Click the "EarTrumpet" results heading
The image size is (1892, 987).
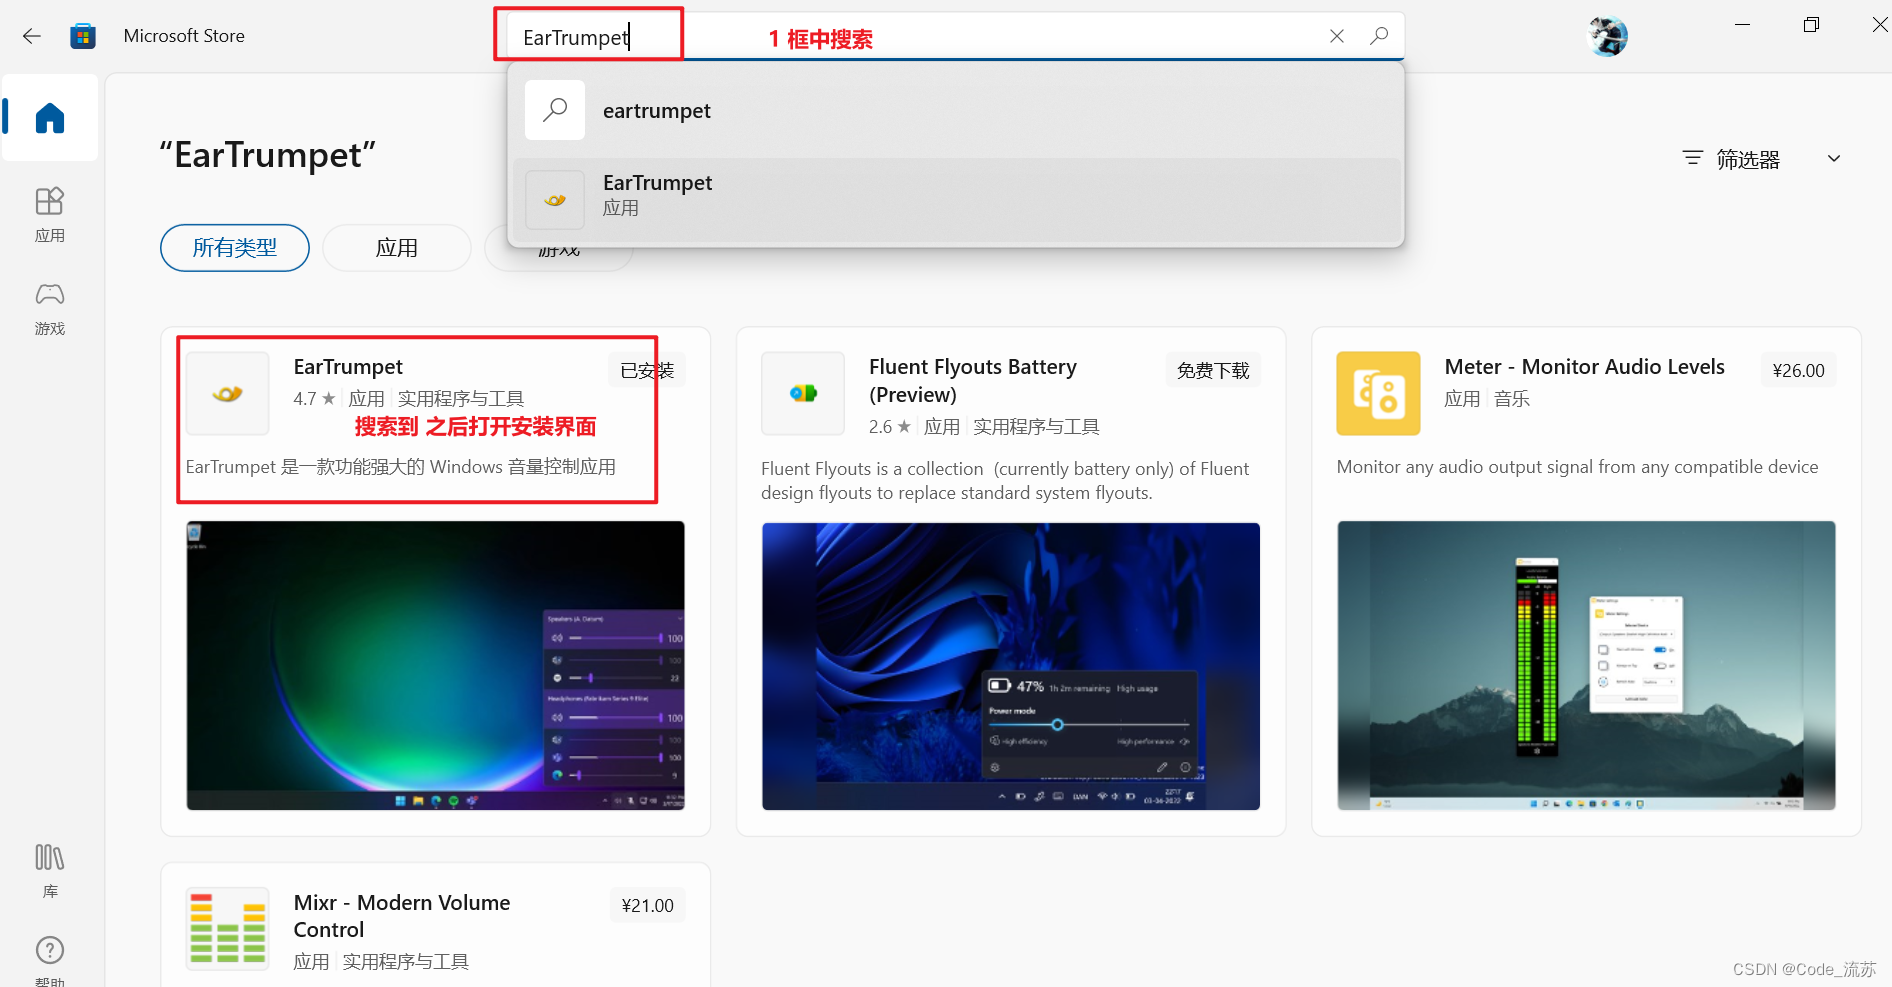click(x=267, y=155)
